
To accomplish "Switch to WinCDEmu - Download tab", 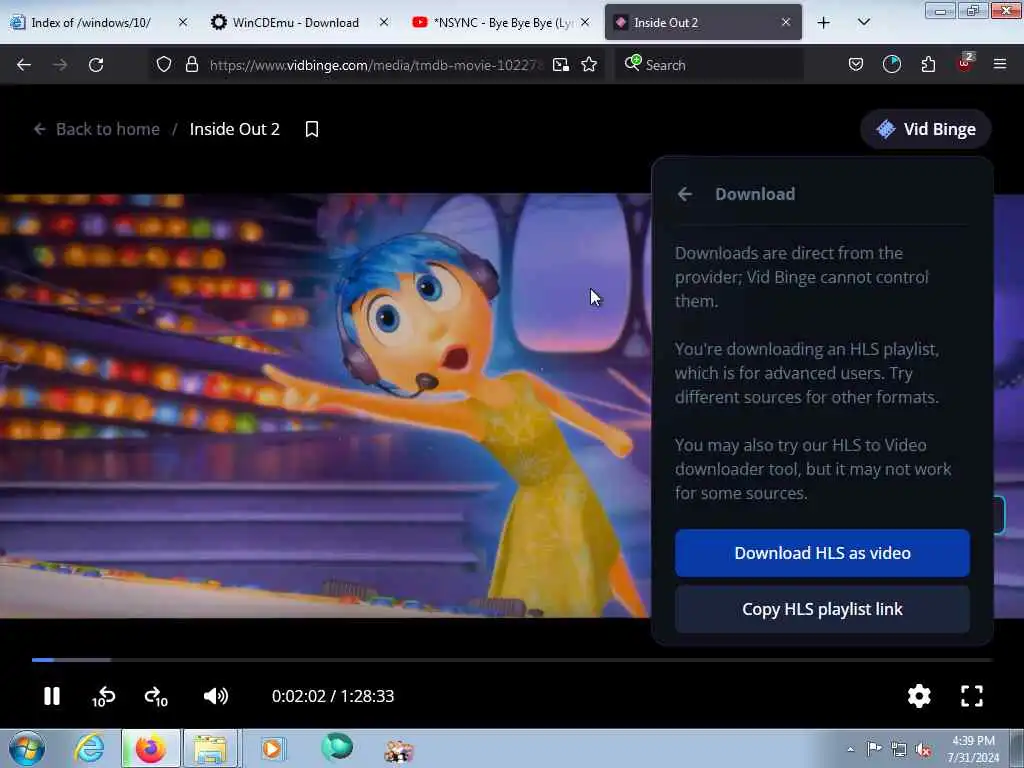I will [294, 23].
